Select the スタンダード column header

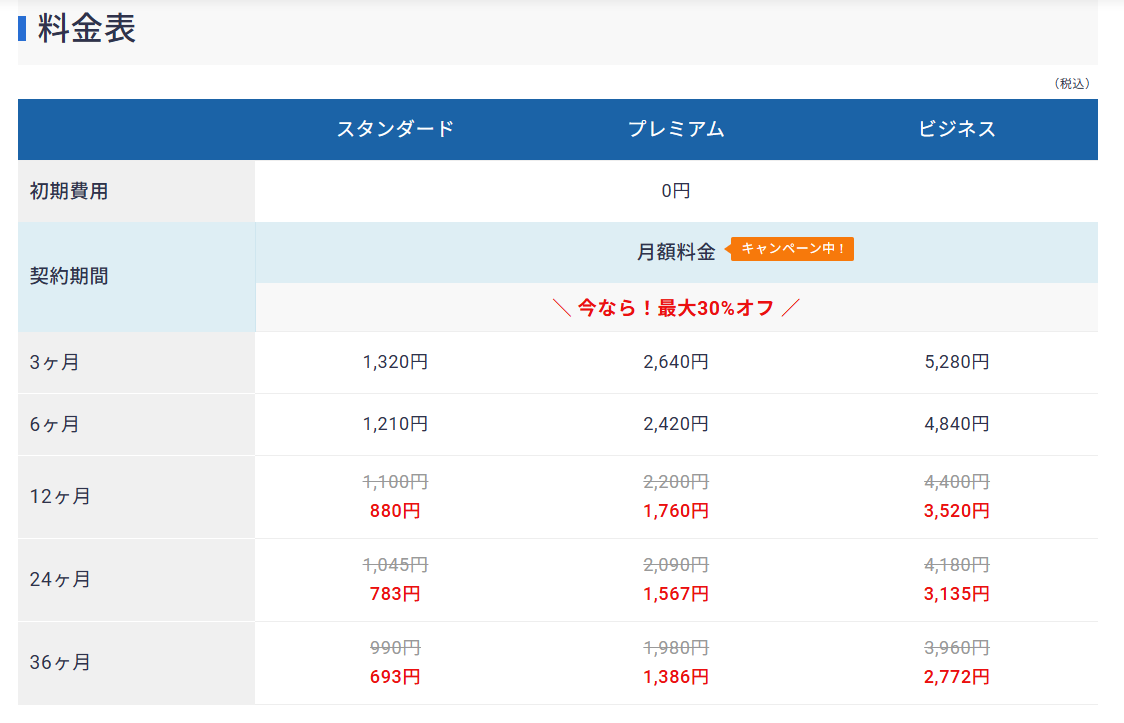(395, 129)
